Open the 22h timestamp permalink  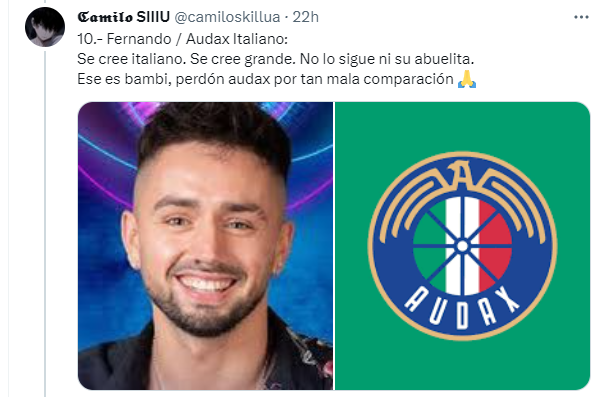click(x=305, y=17)
